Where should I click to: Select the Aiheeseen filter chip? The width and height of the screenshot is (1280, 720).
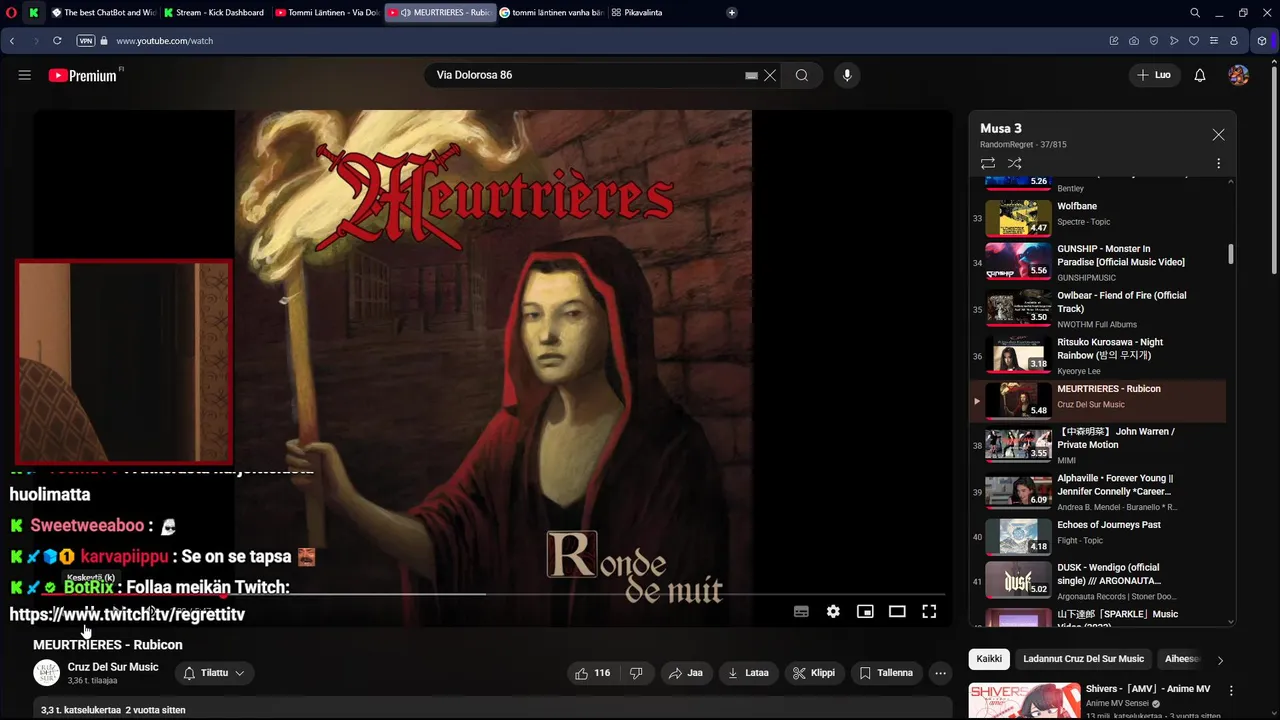pos(1181,659)
